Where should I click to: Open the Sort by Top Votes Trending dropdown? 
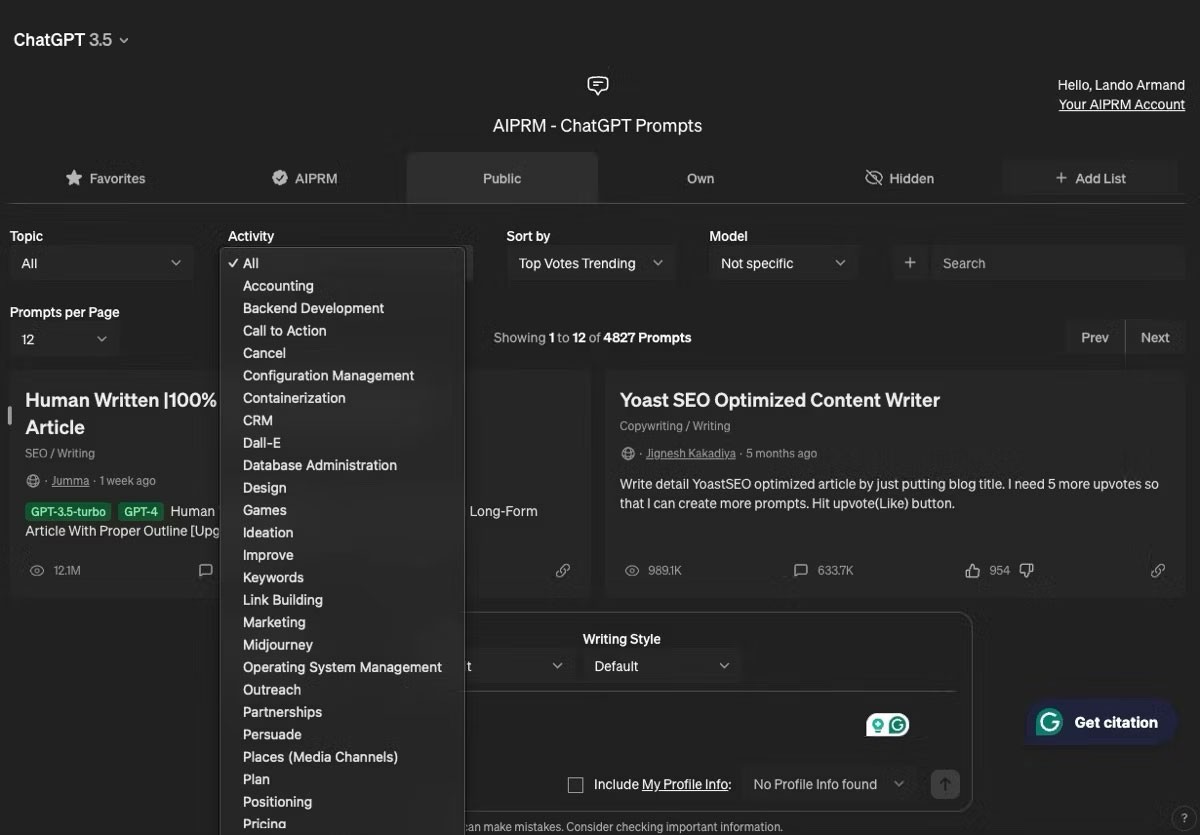pyautogui.click(x=590, y=263)
